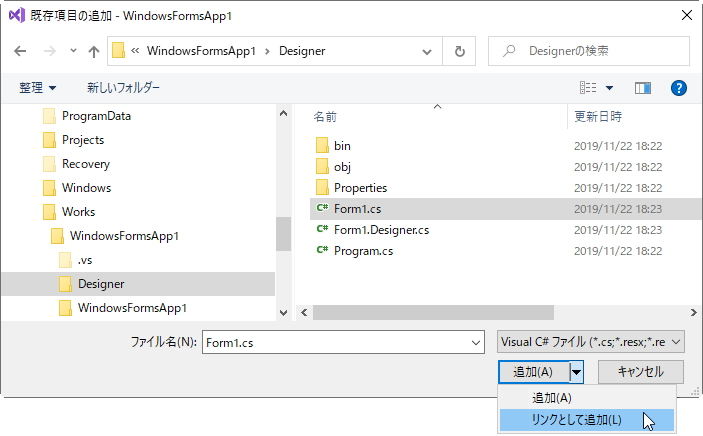Click the キャンセル button
Screen dimensions: 703x436
point(641,372)
